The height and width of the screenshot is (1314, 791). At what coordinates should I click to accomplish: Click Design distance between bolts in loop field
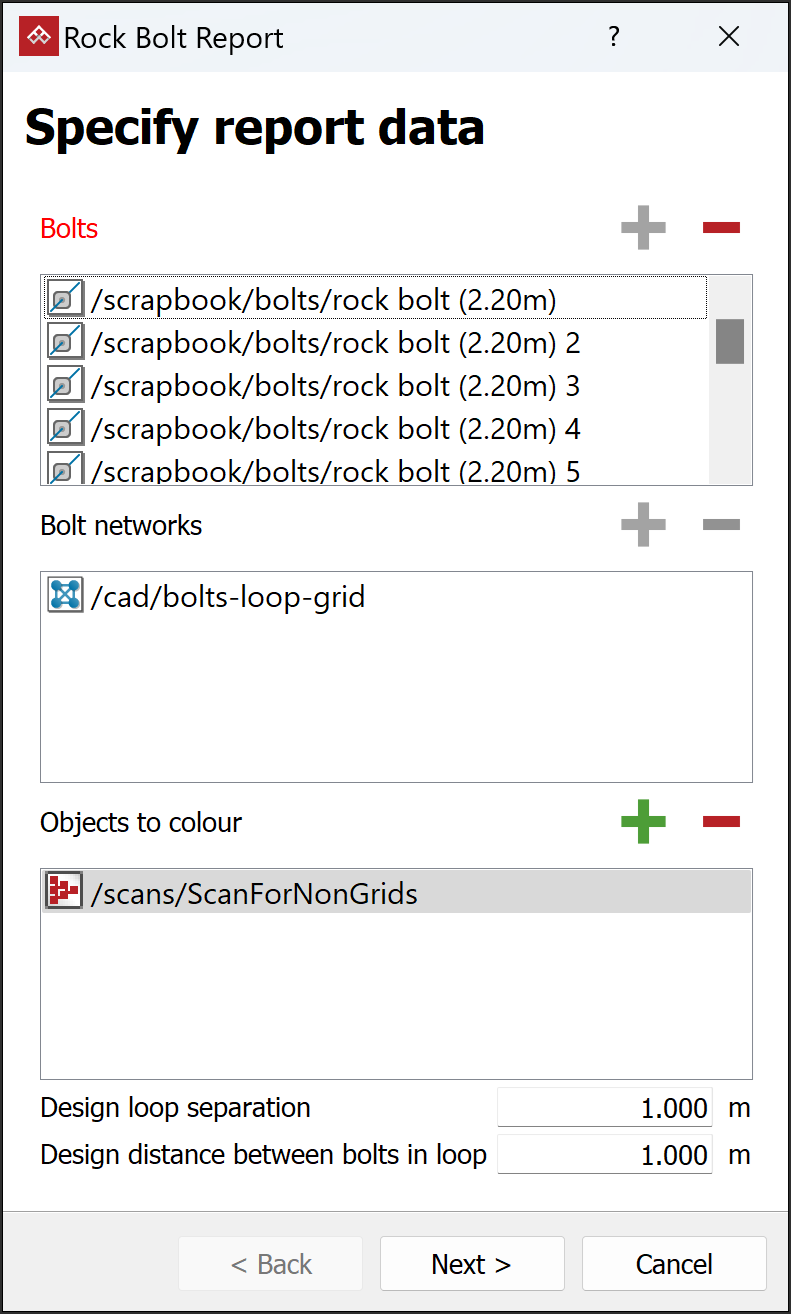(x=604, y=1155)
